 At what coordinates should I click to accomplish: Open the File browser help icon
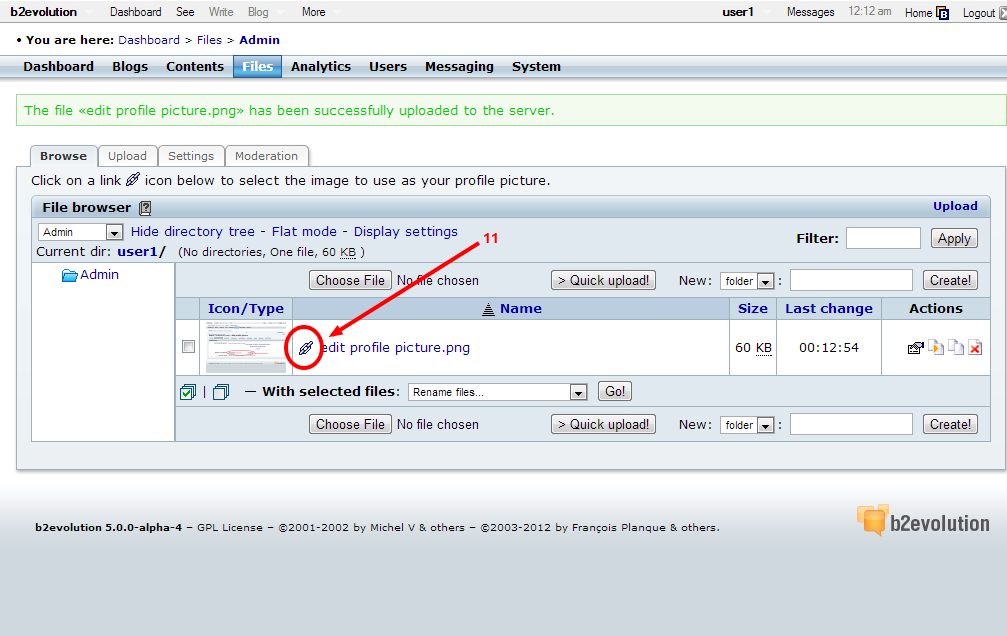click(145, 208)
